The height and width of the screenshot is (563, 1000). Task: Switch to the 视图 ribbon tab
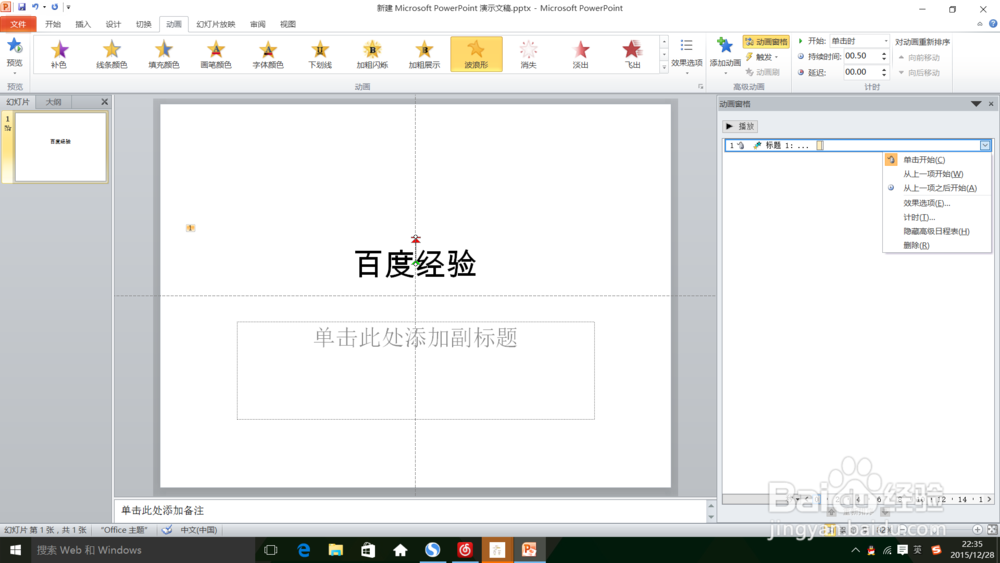pyautogui.click(x=288, y=24)
